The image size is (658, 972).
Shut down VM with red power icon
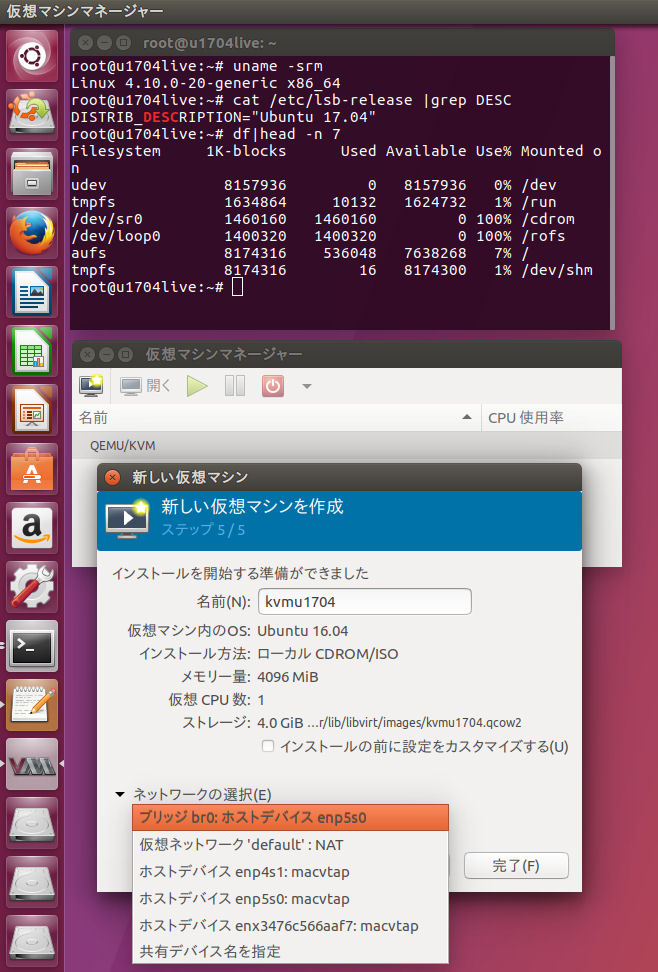pos(273,386)
